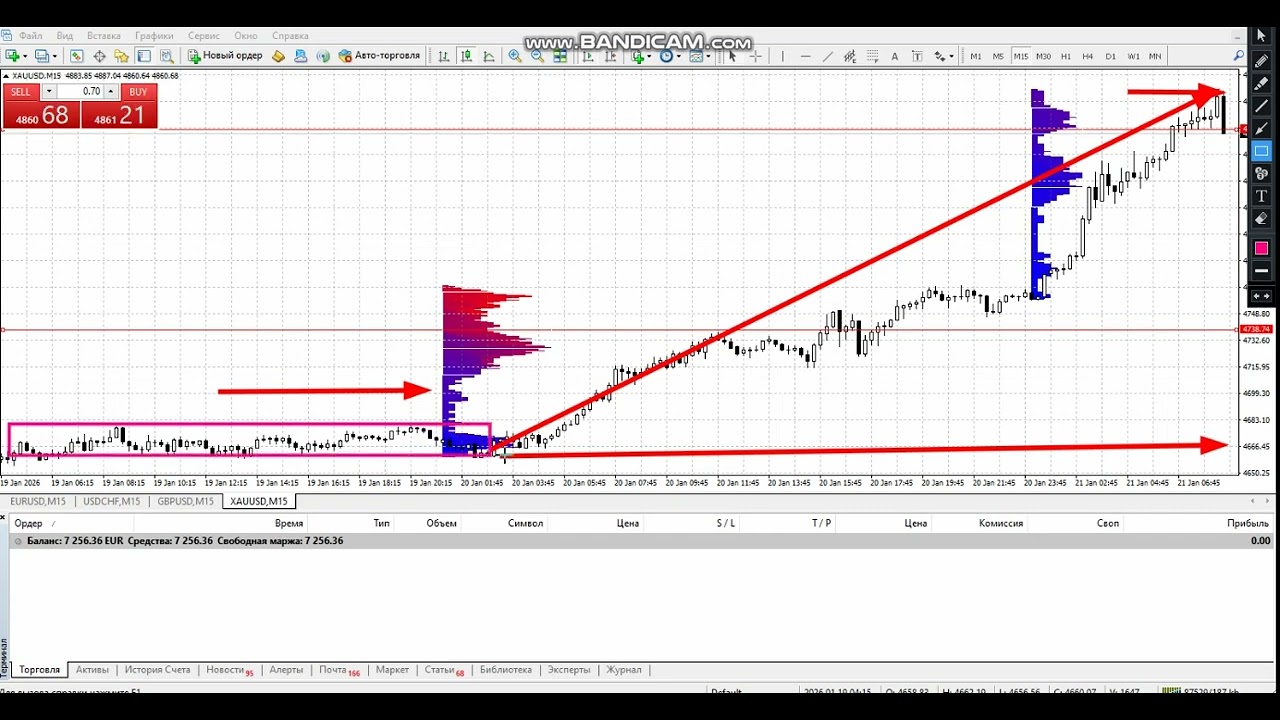
Task: Open the Templates toolbar icon
Action: 696,56
